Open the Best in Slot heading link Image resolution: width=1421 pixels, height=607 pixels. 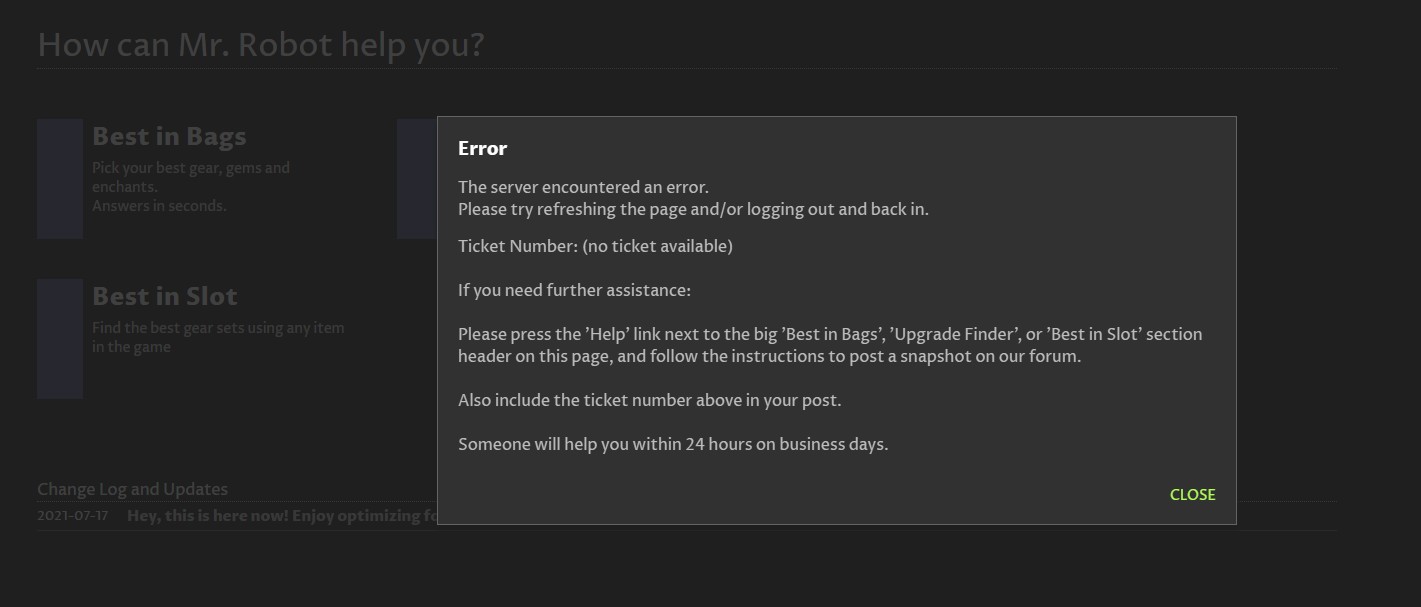(165, 297)
